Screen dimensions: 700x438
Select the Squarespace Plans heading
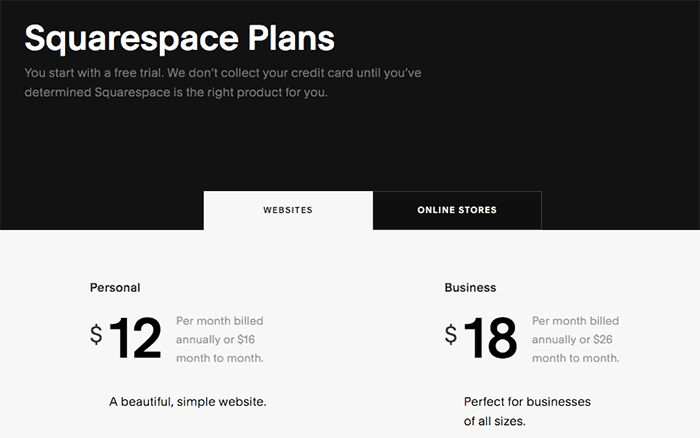tap(179, 38)
